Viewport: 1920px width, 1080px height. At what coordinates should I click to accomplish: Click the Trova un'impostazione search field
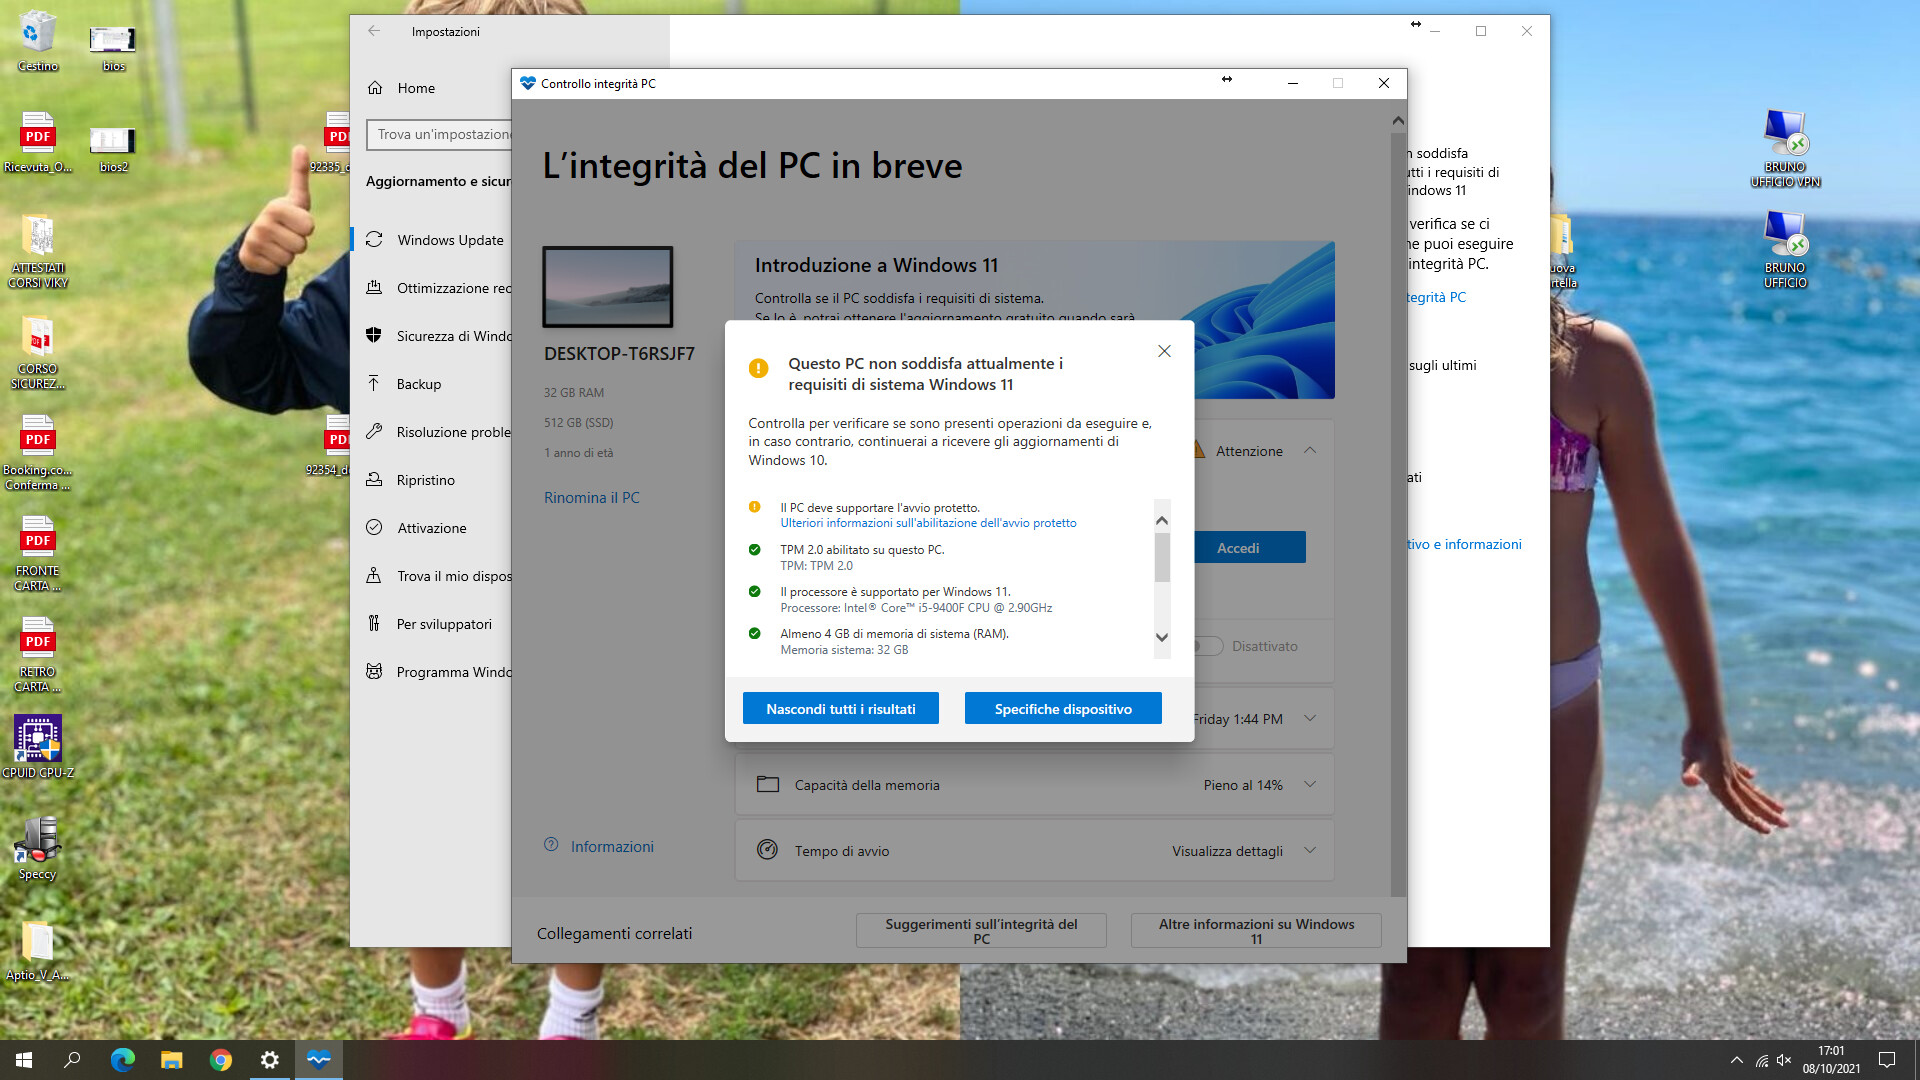(x=440, y=134)
